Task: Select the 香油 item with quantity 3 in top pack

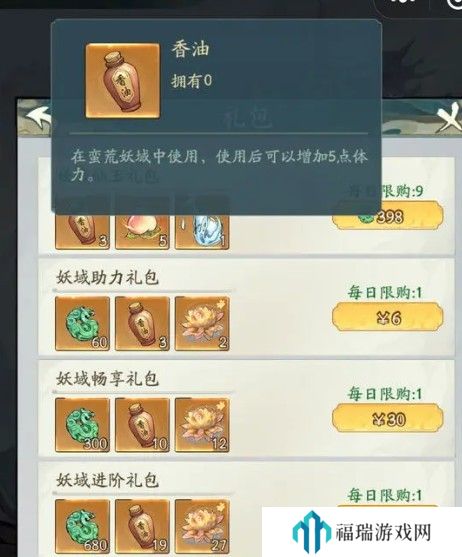Action: tap(82, 231)
